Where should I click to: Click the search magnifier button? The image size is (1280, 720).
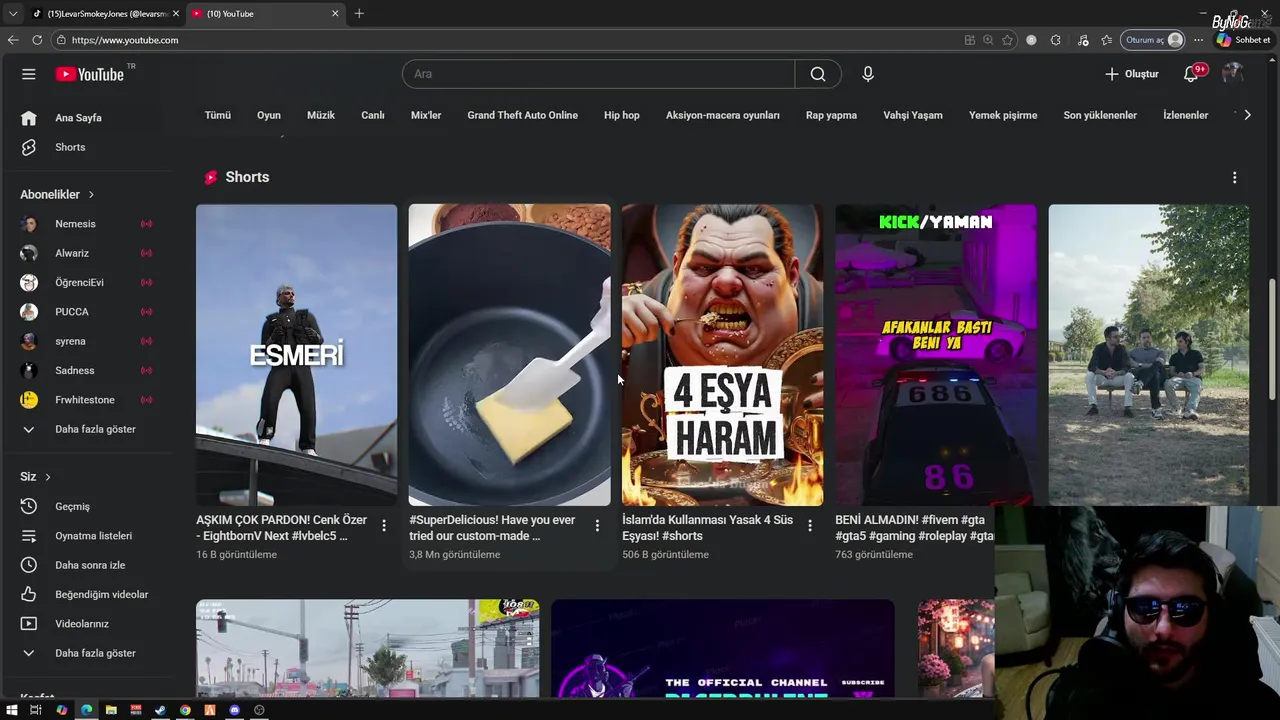[818, 74]
